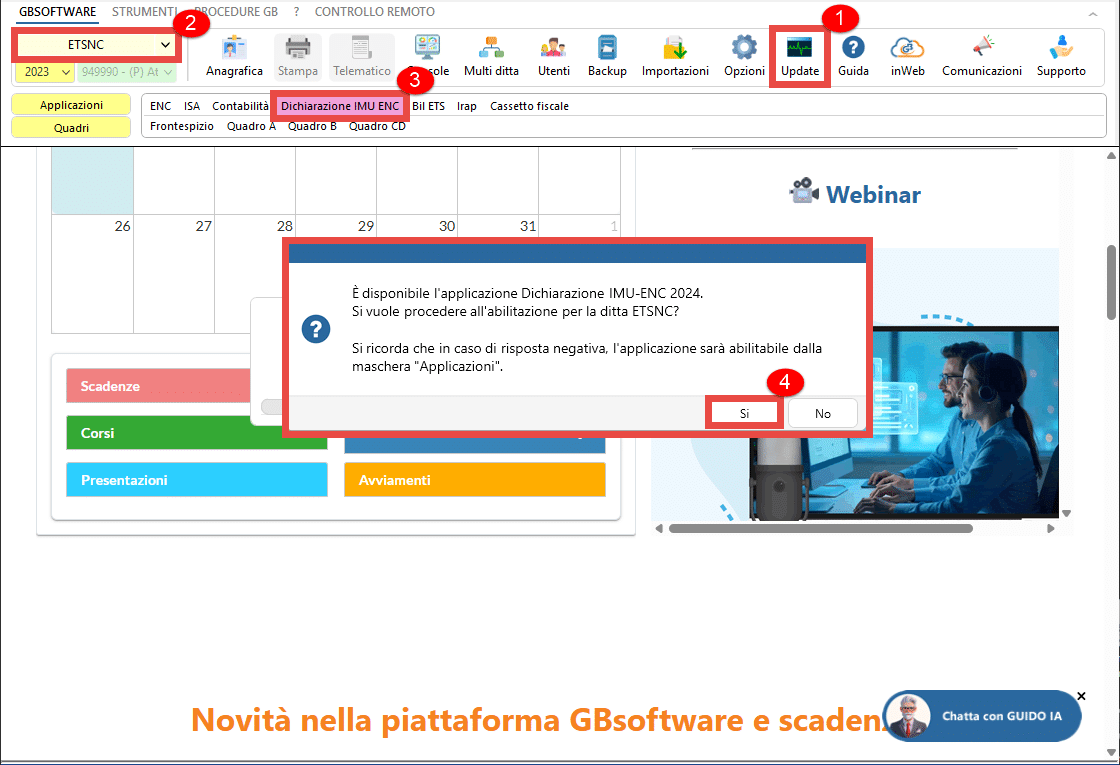This screenshot has height=765, width=1120.
Task: Switch to the GBSOFTWARE tab
Action: pyautogui.click(x=57, y=11)
